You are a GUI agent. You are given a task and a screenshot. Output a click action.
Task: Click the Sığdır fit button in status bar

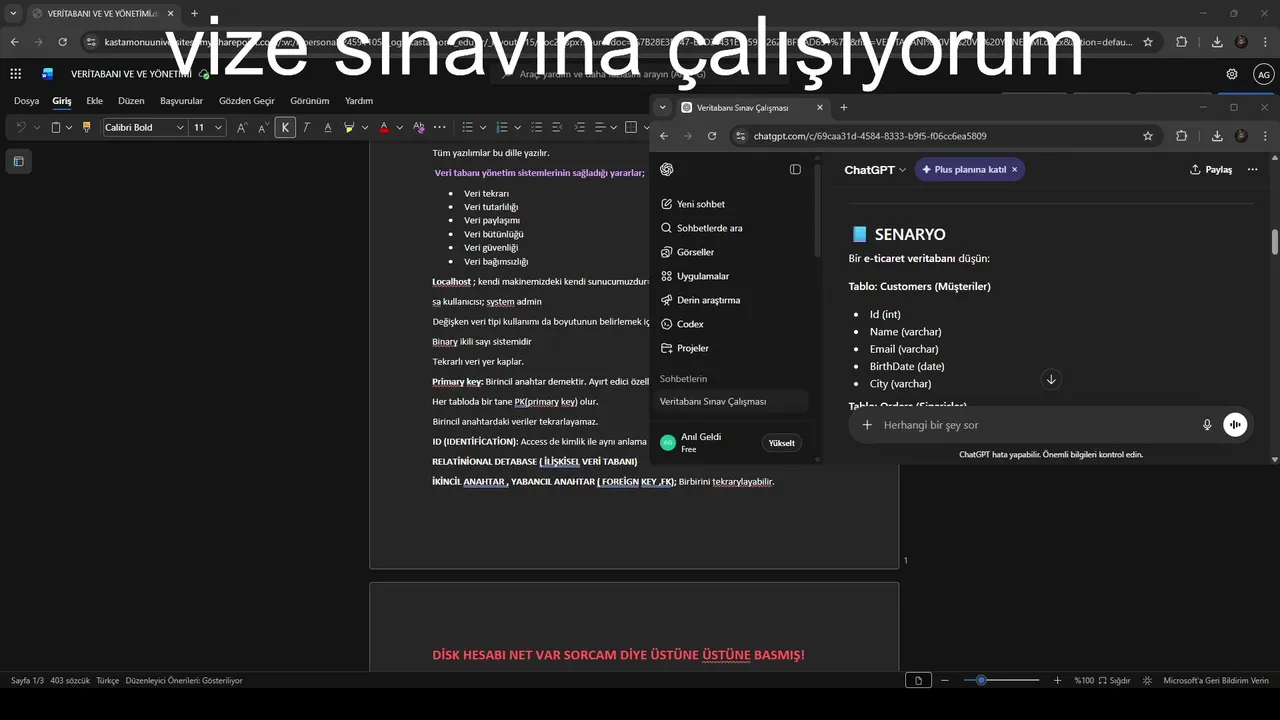click(x=1114, y=680)
